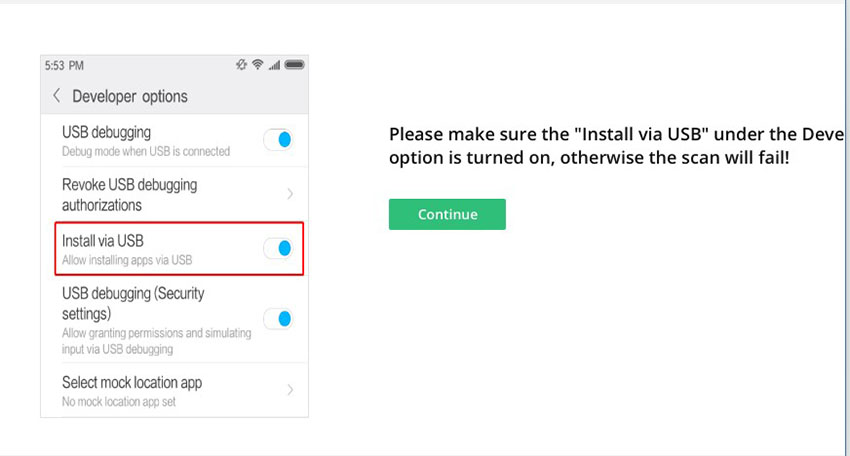This screenshot has width=850, height=456.
Task: Disable the USB debugging switch
Action: tap(279, 140)
